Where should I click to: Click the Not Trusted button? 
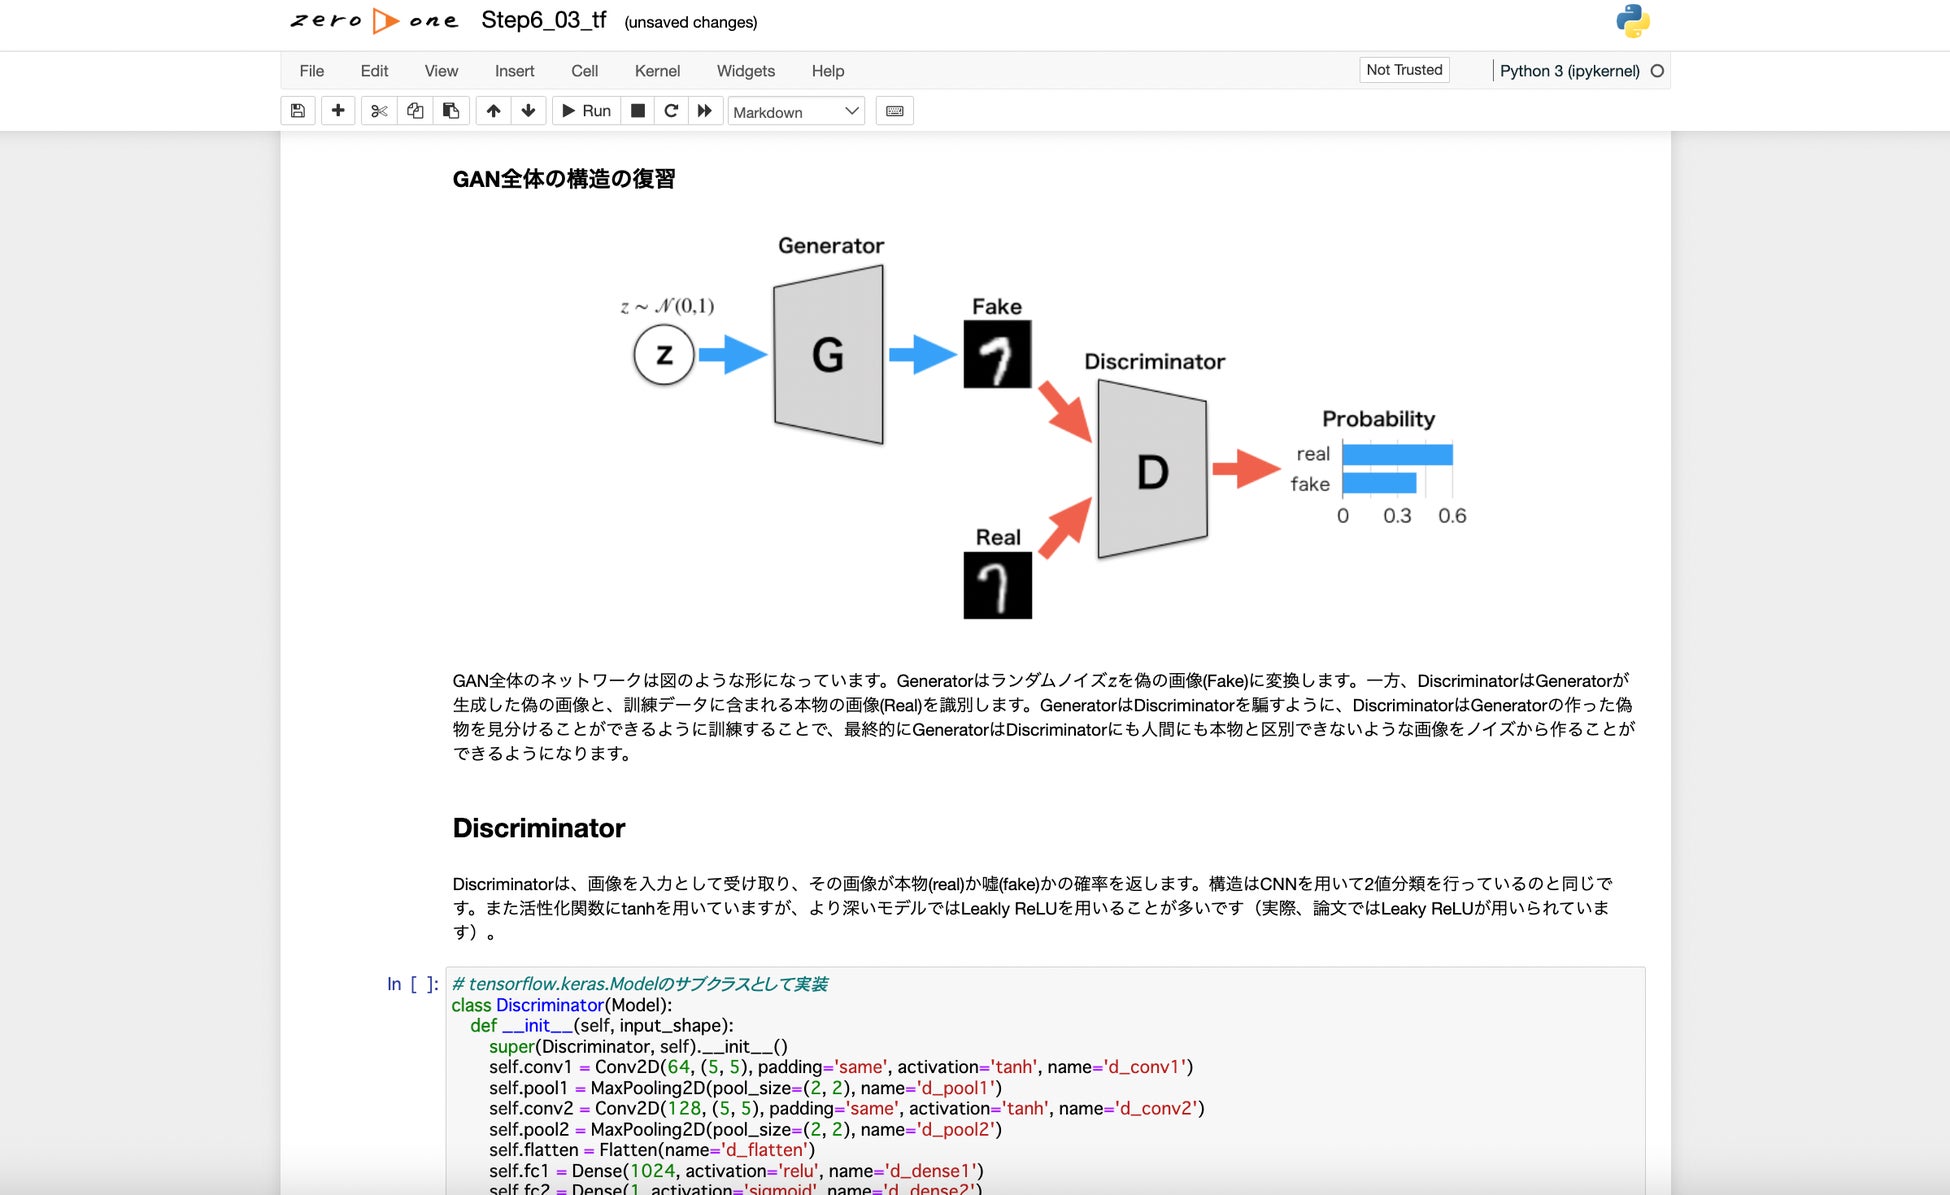[1404, 70]
